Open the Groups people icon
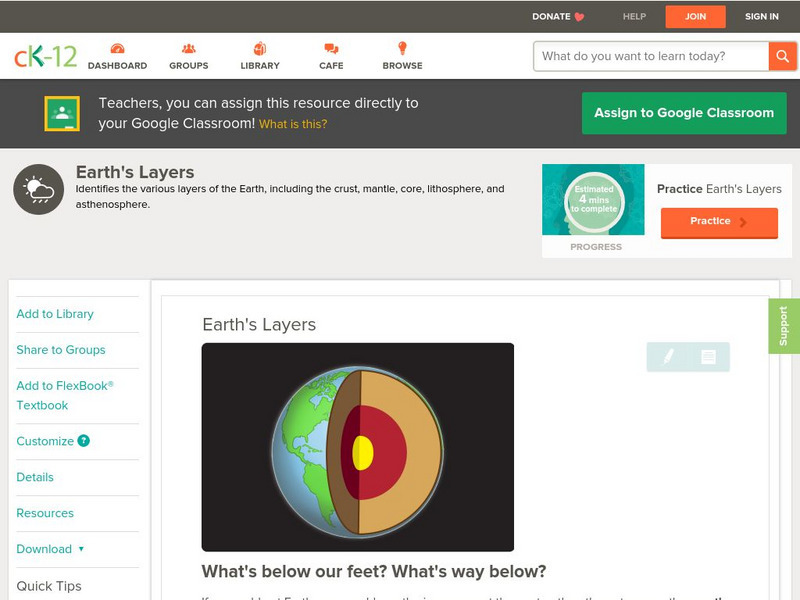Screen dimensions: 800x600 [x=189, y=48]
